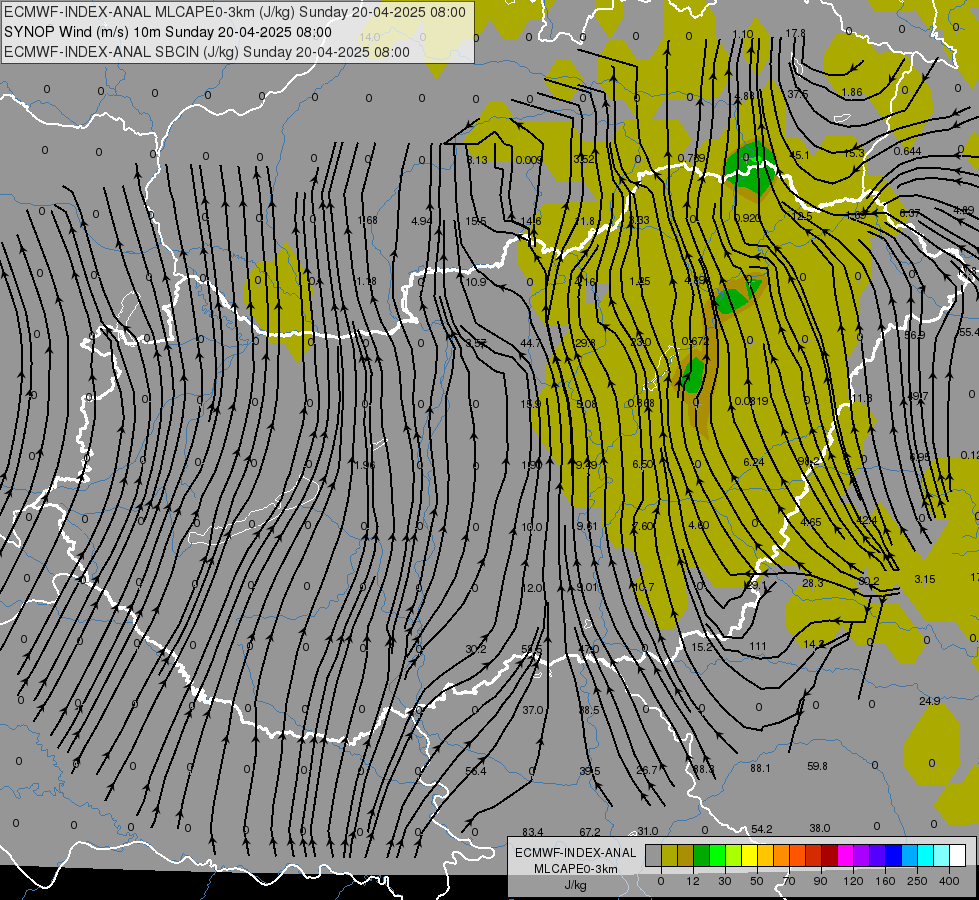The height and width of the screenshot is (900, 979).
Task: Click the map value 1.86
Action: coord(852,92)
